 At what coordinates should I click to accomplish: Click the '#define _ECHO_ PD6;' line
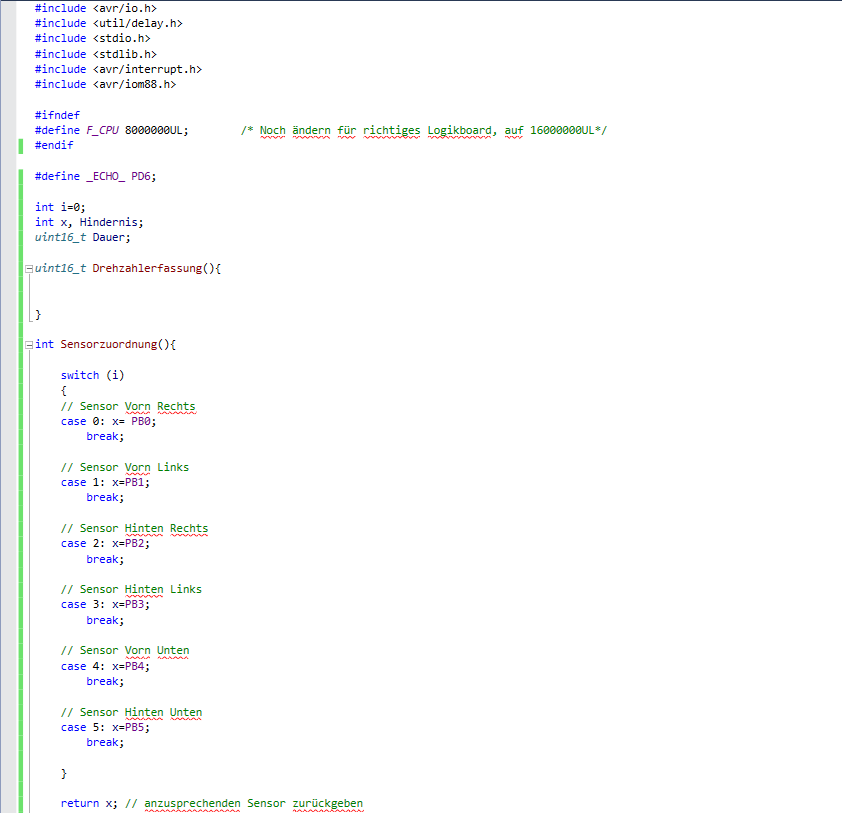tap(96, 176)
